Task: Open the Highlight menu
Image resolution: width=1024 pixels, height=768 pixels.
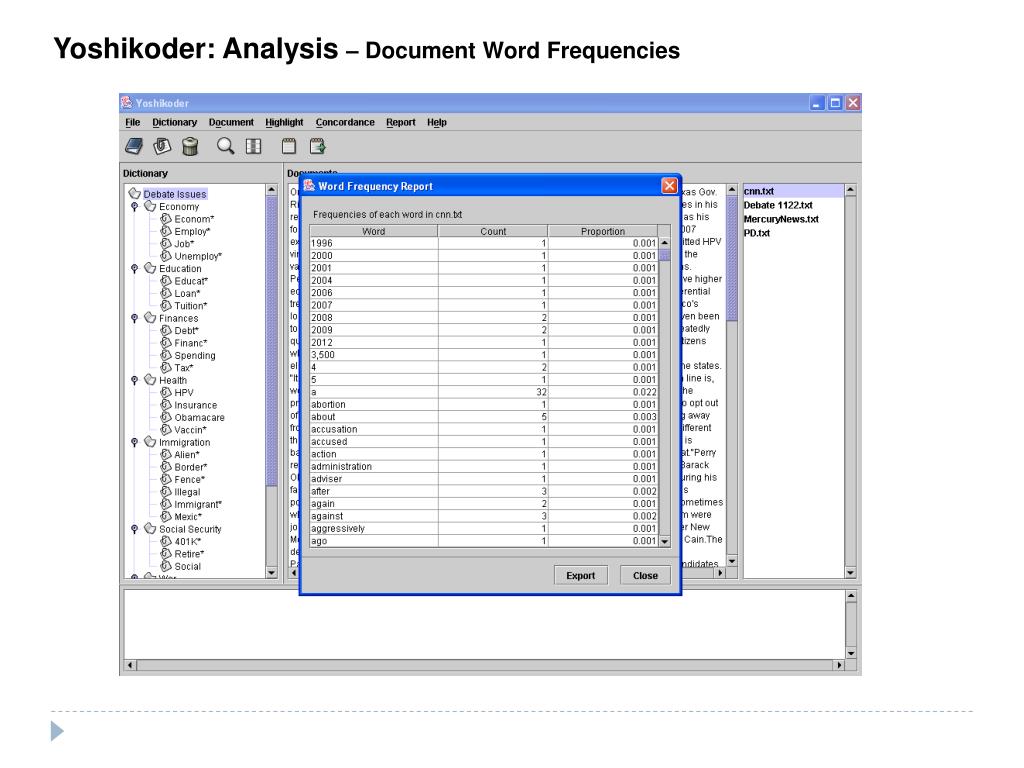Action: [284, 122]
